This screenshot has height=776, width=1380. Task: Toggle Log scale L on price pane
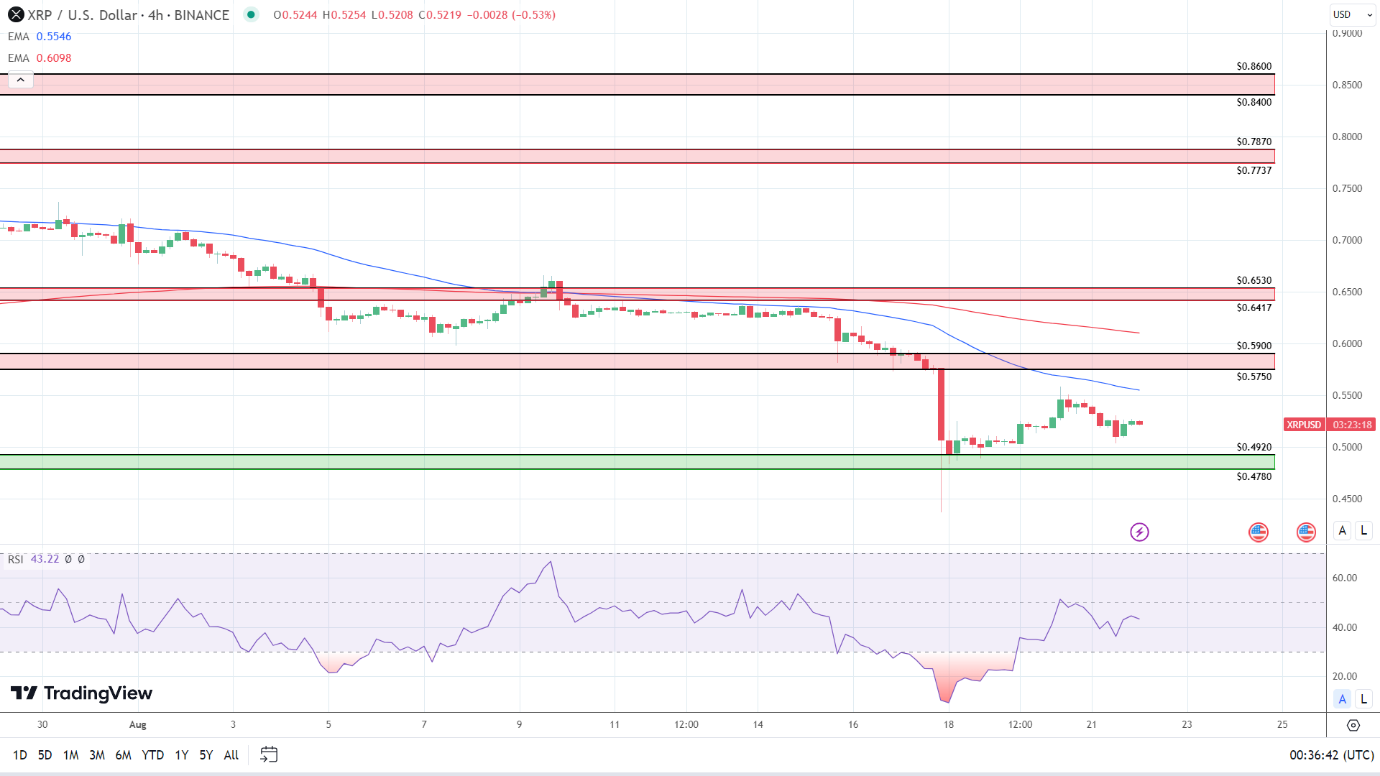tap(1363, 531)
